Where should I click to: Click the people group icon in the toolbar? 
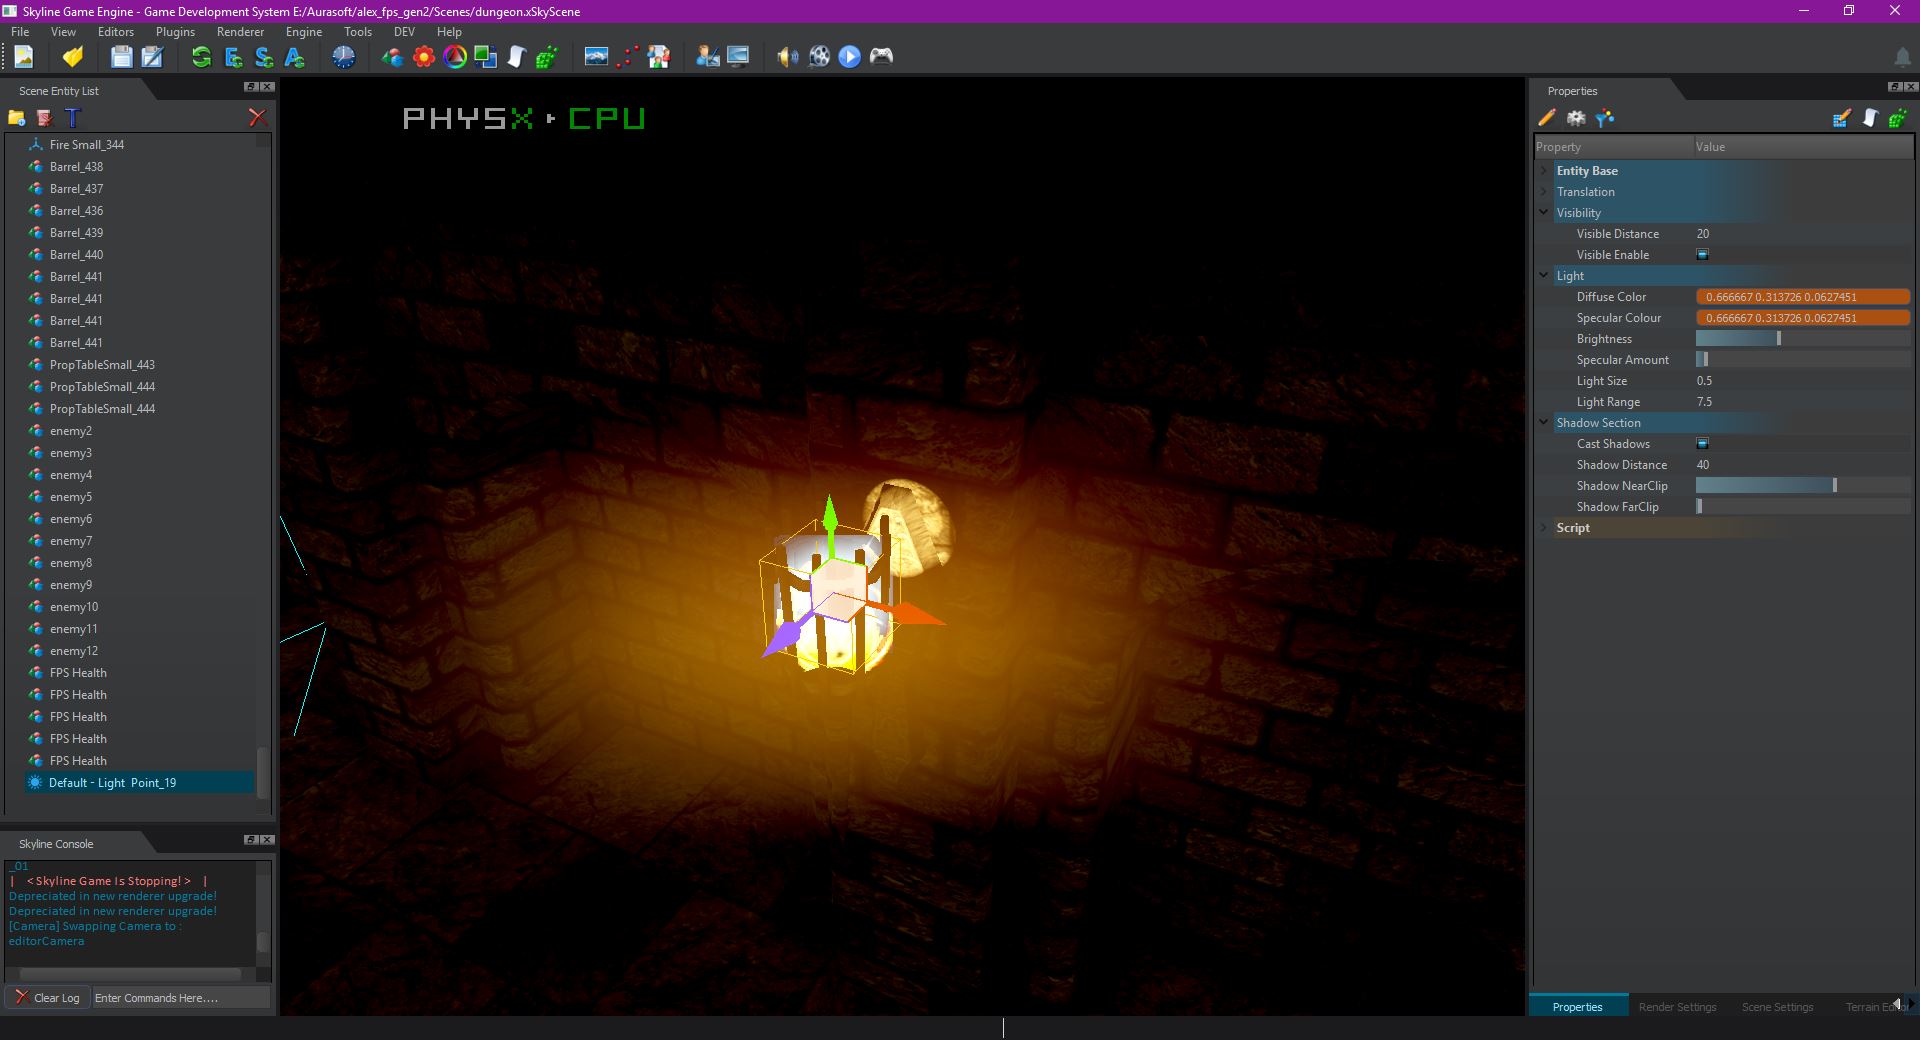tap(659, 57)
